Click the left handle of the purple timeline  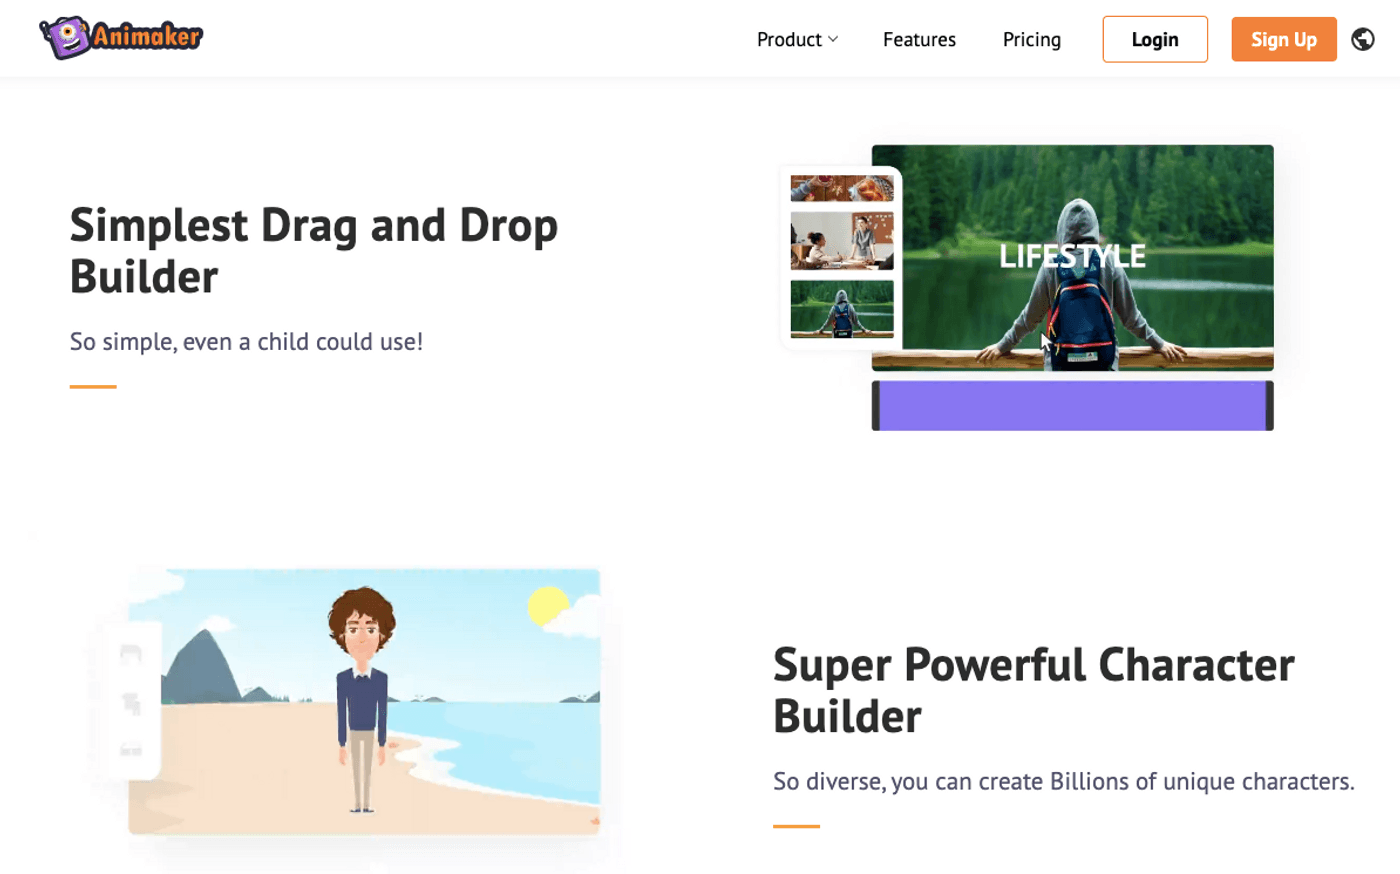click(876, 406)
